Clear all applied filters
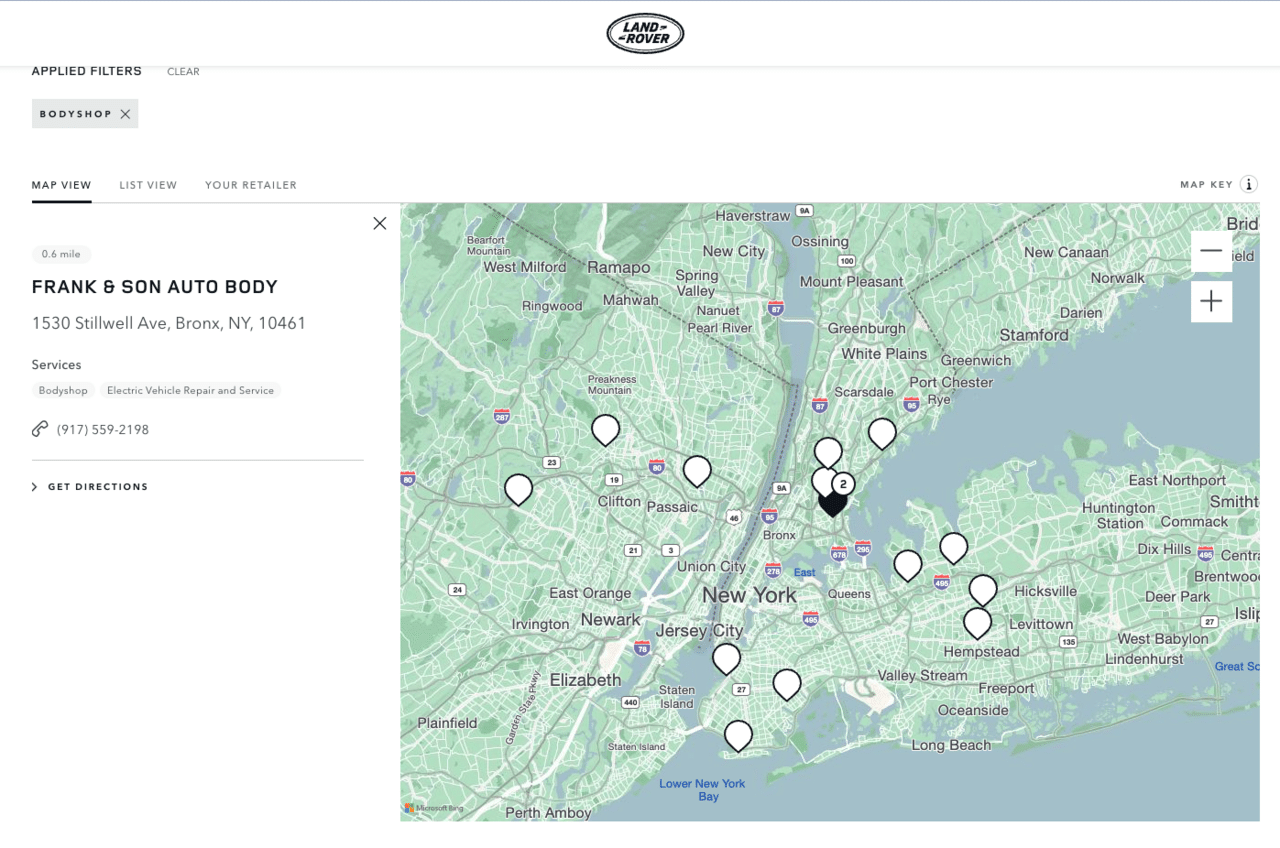Screen dimensions: 1280x848 183,71
